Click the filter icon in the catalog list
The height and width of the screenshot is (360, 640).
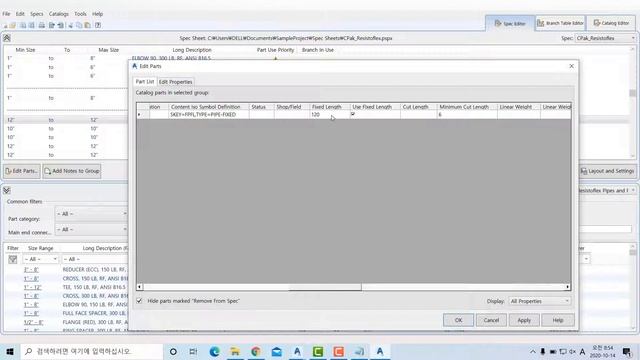[13, 259]
